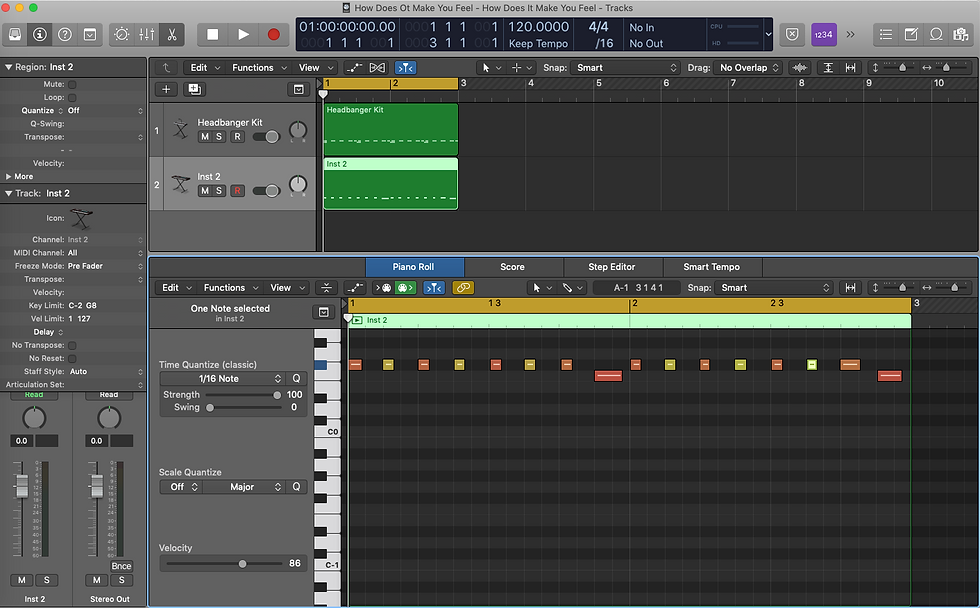
Task: Toggle Piano Roll MIDI In icon
Action: tap(382, 287)
